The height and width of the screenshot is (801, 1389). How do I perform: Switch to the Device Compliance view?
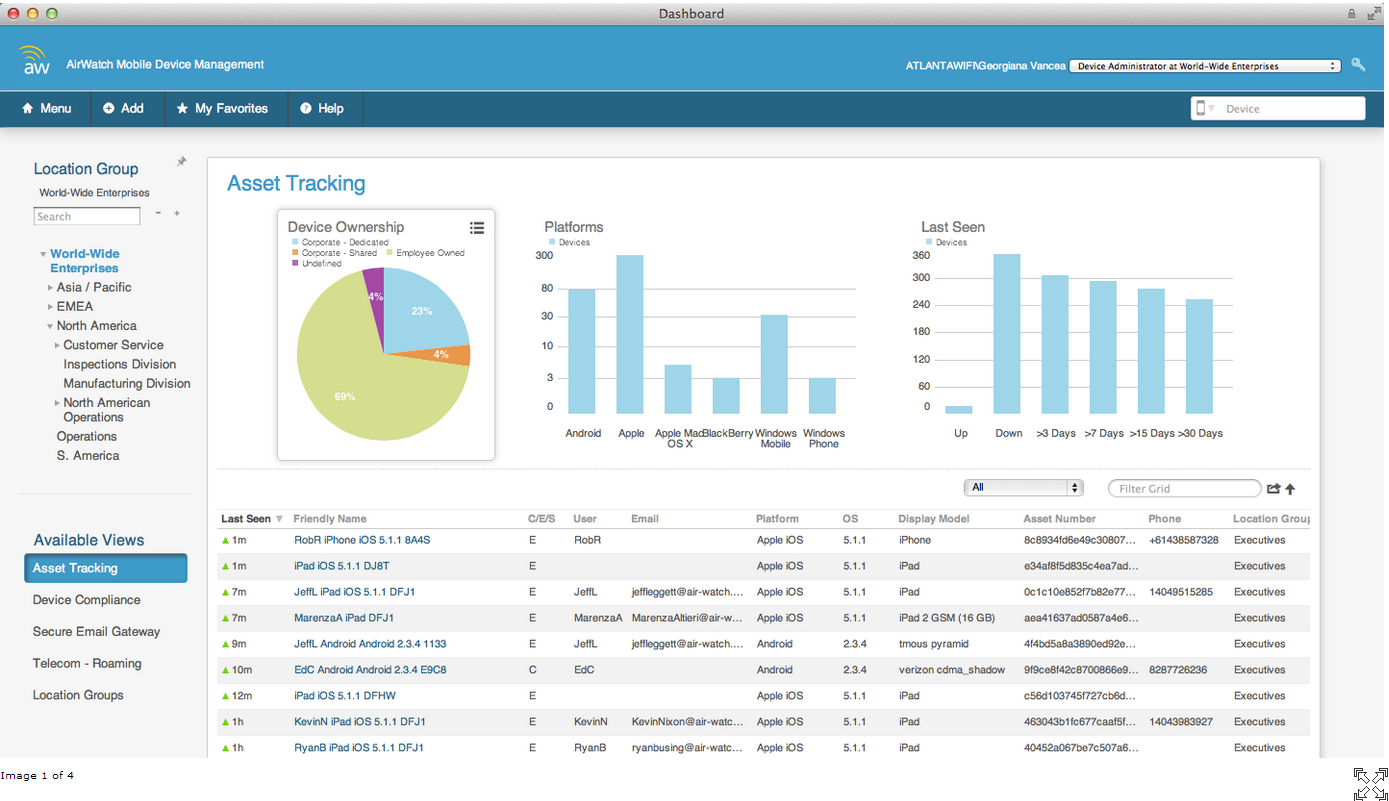pyautogui.click(x=86, y=600)
